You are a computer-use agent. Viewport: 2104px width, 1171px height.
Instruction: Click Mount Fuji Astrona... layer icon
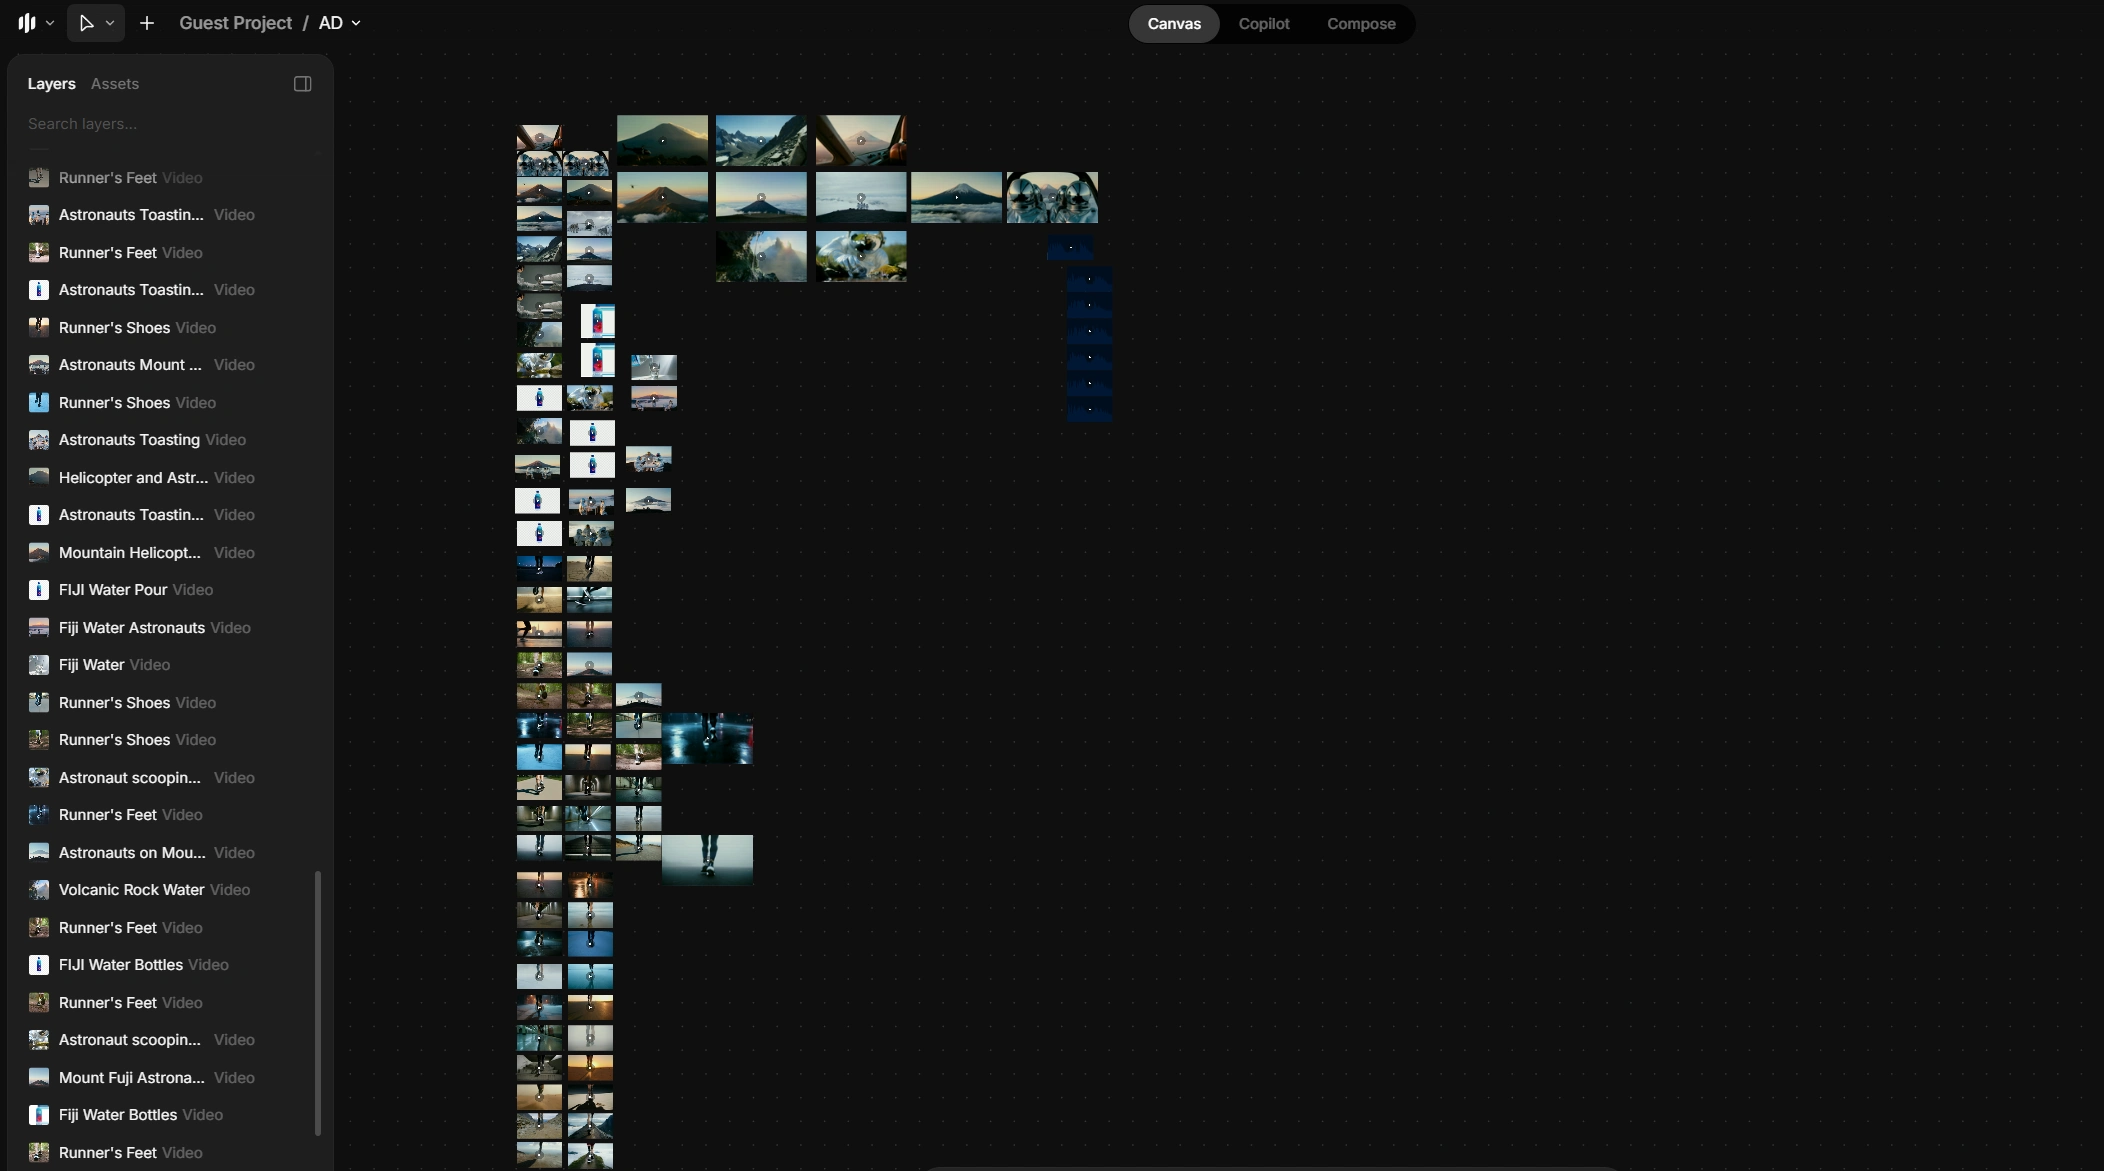[38, 1078]
